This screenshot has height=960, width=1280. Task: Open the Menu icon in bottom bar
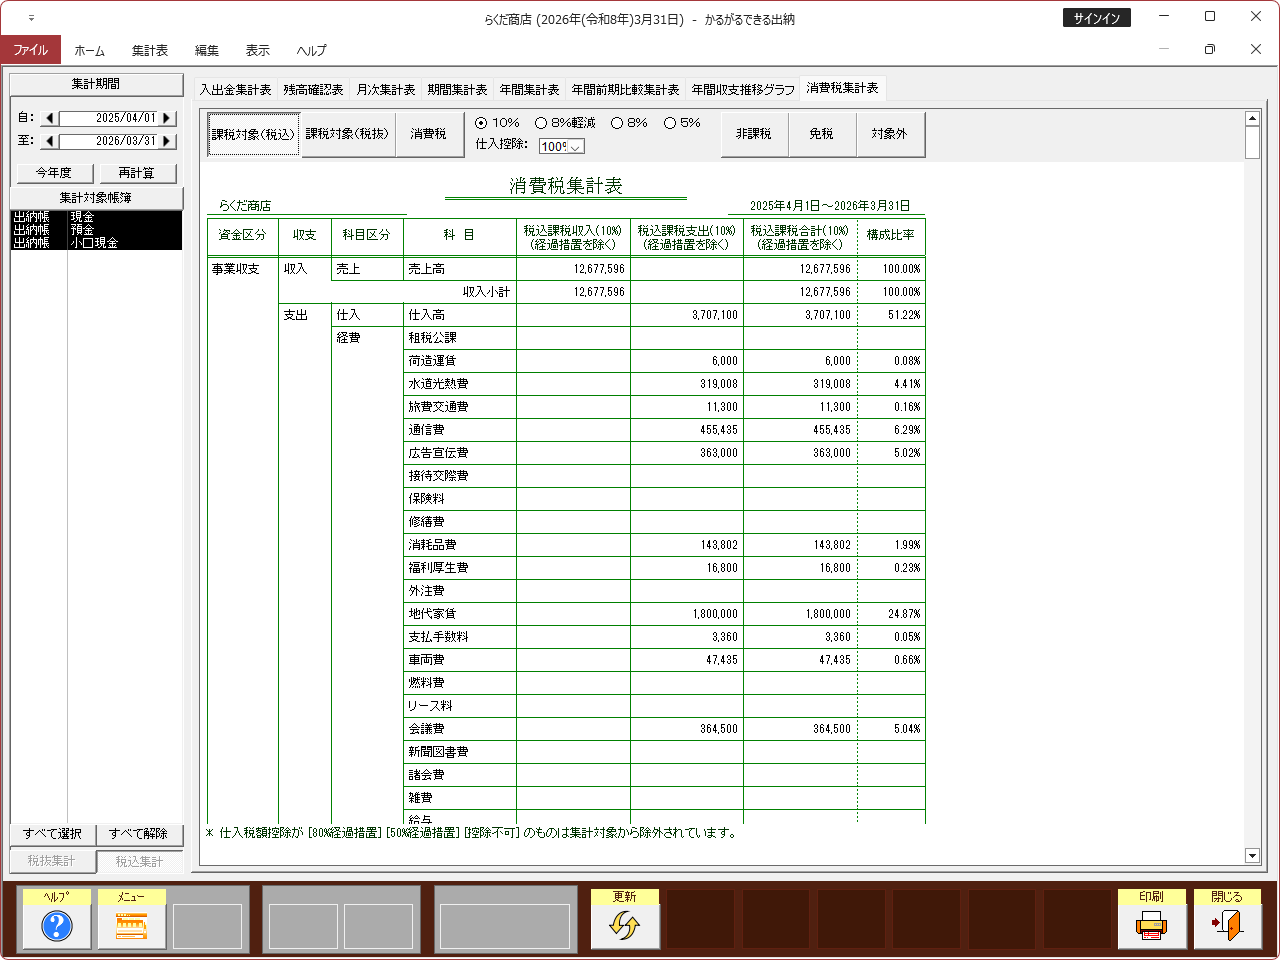tap(132, 926)
